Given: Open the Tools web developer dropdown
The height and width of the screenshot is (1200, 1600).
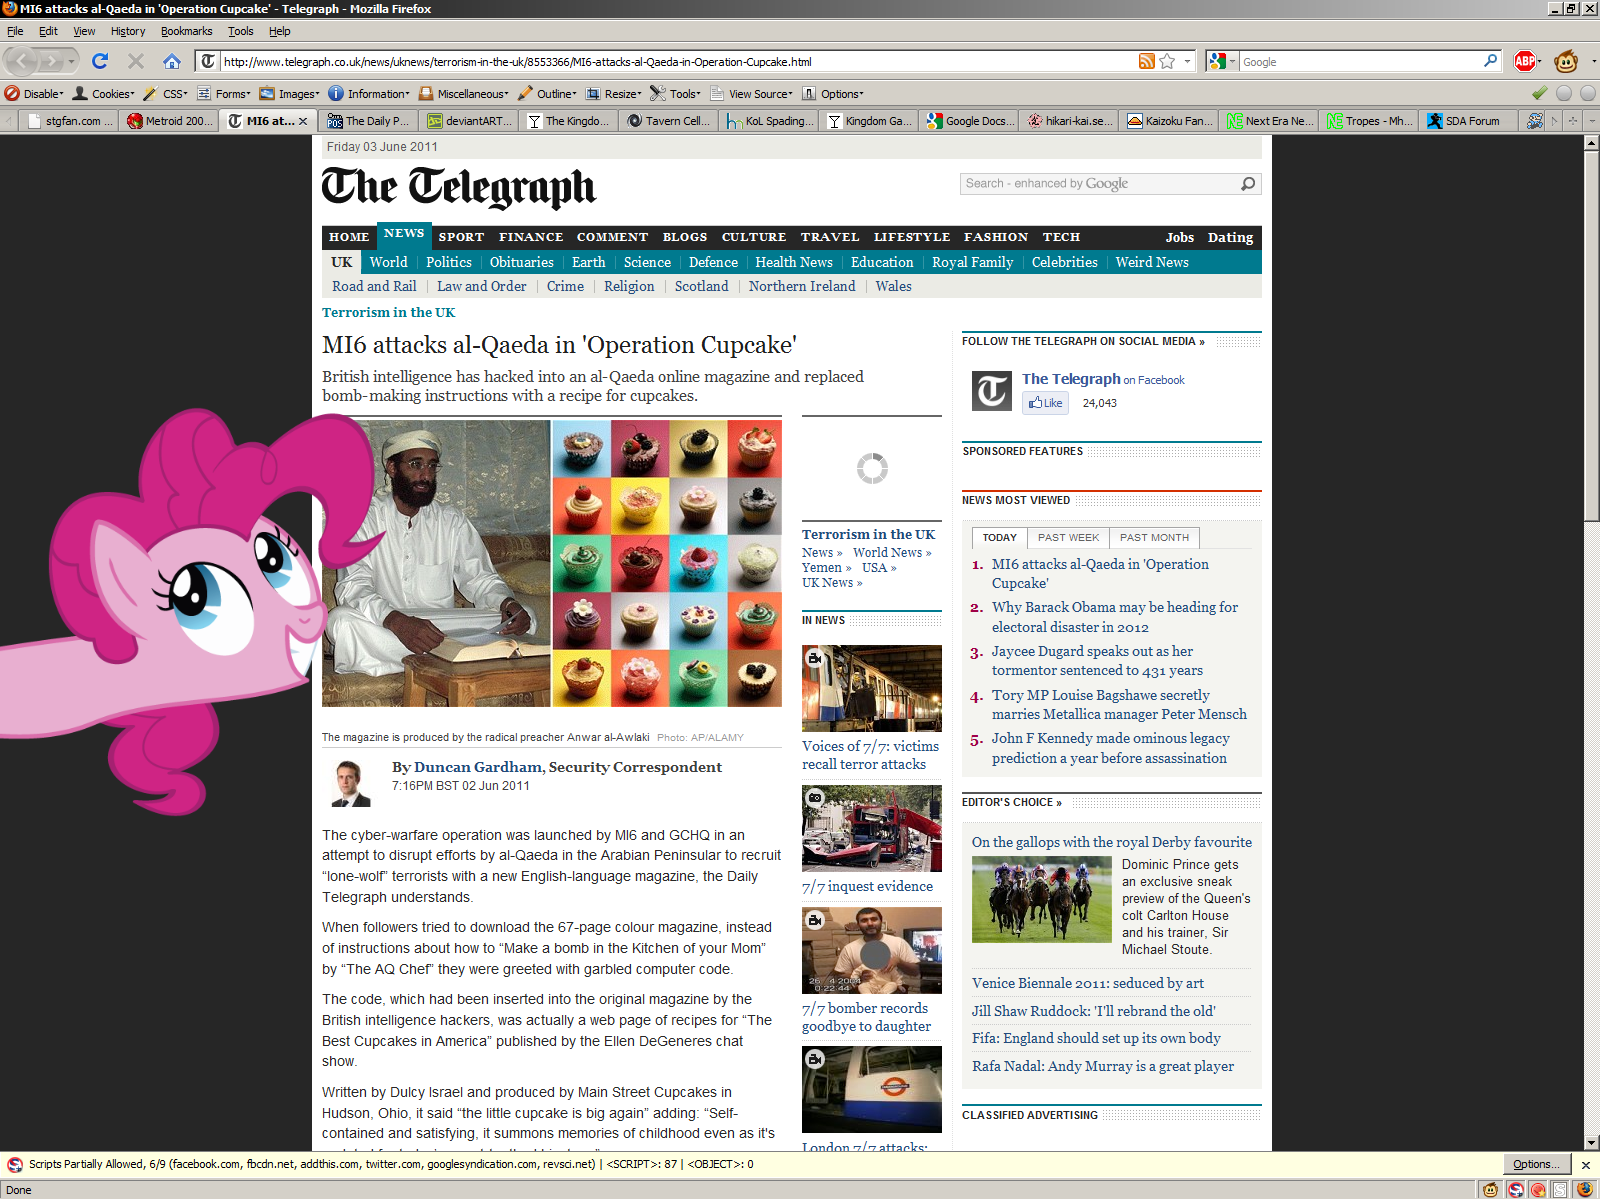Looking at the screenshot, I should pyautogui.click(x=676, y=93).
